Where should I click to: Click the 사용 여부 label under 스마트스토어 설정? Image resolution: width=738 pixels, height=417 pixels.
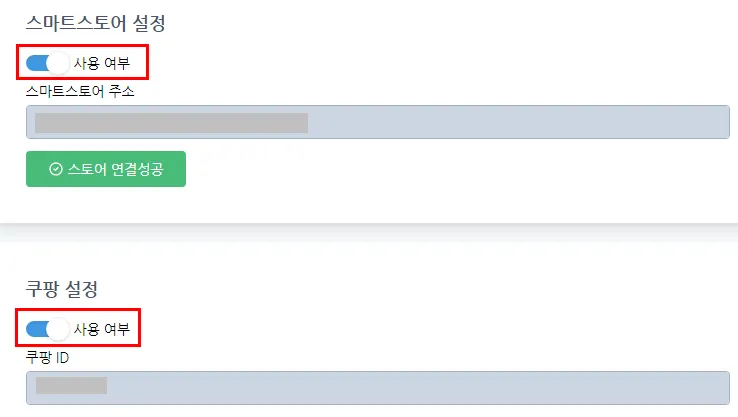pos(101,63)
